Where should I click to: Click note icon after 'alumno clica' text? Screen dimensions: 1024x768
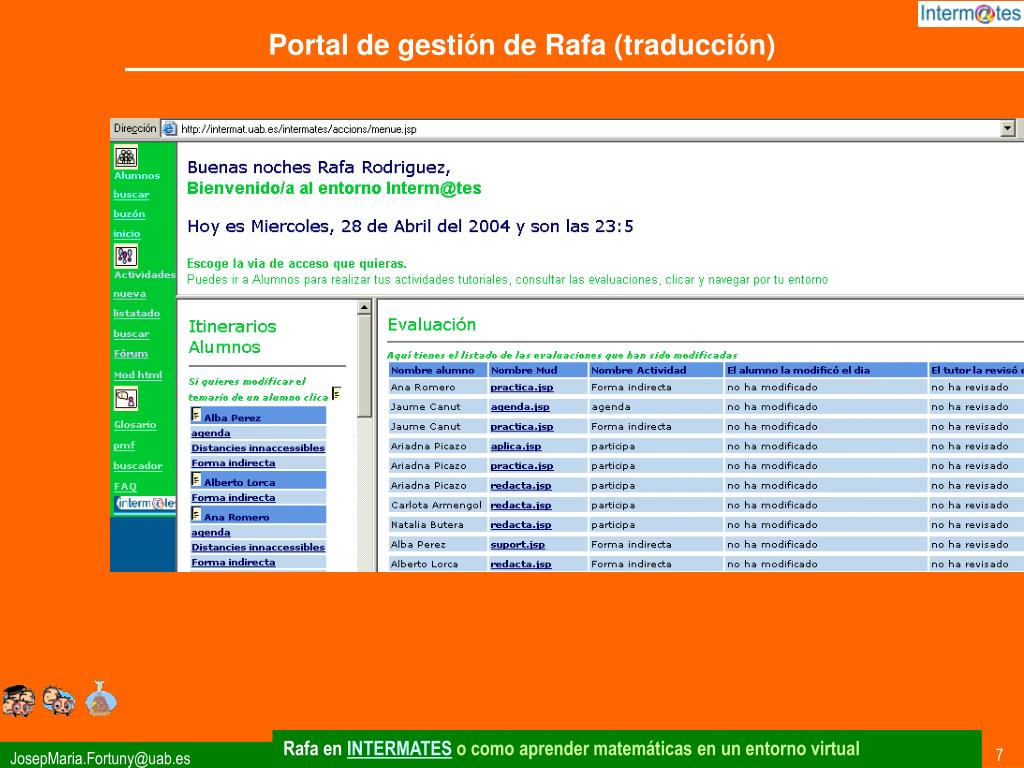pyautogui.click(x=336, y=393)
